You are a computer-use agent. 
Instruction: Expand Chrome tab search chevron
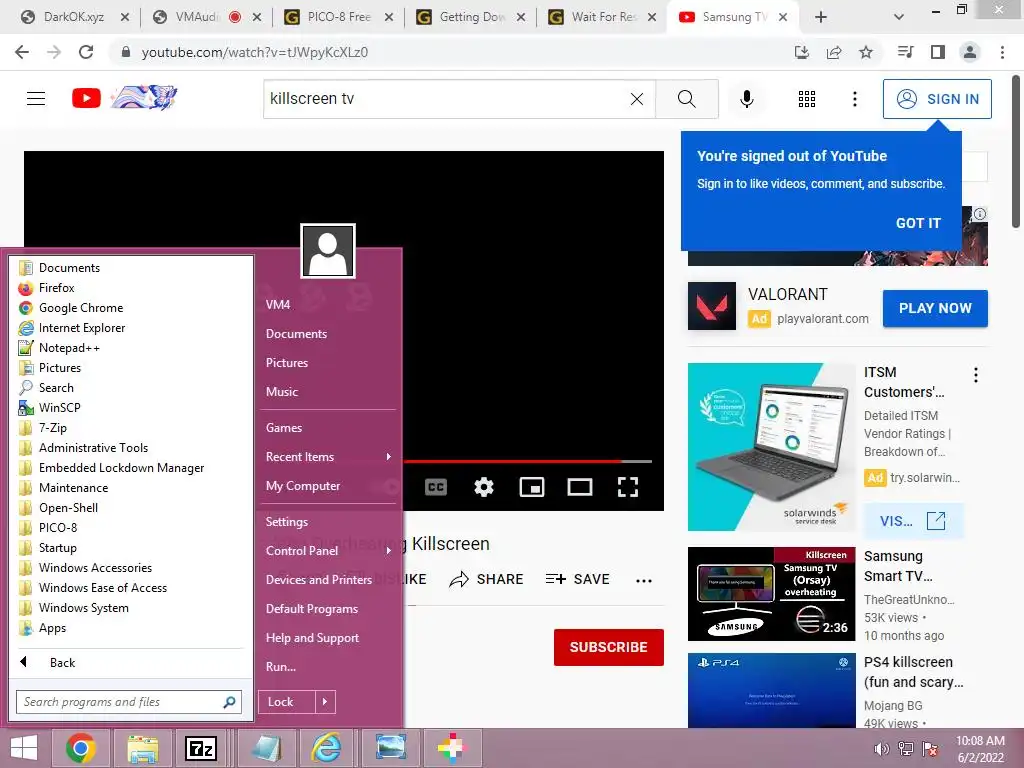[x=899, y=18]
